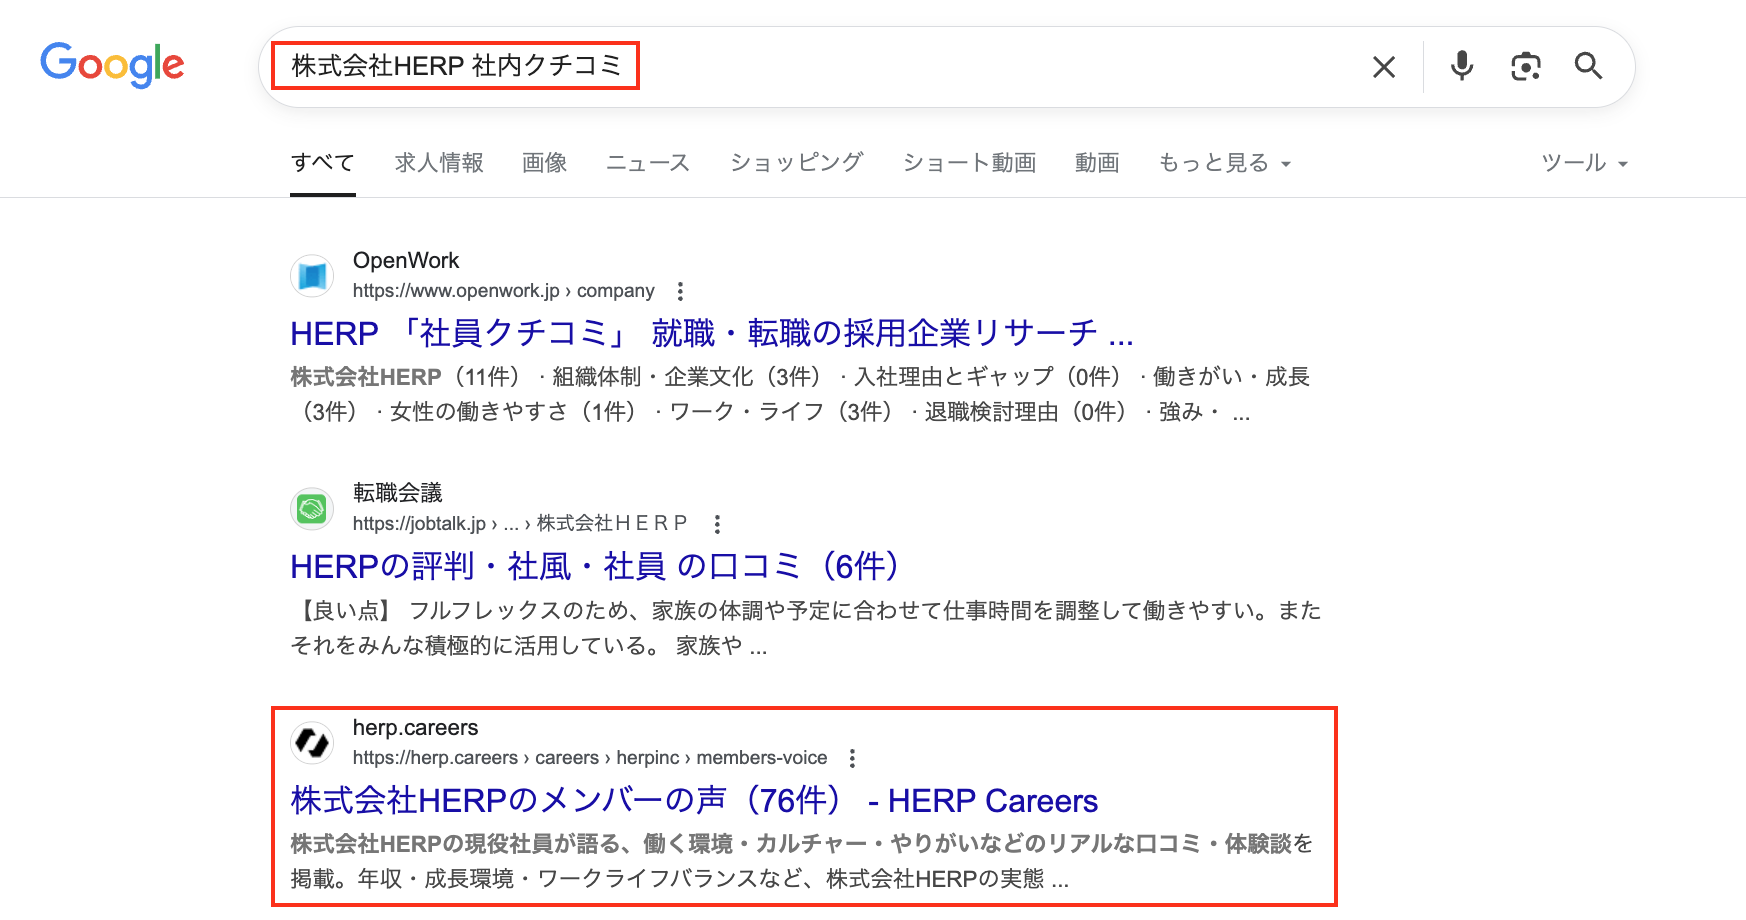Switch to the 求人情報 tab
The width and height of the screenshot is (1746, 920).
click(439, 163)
